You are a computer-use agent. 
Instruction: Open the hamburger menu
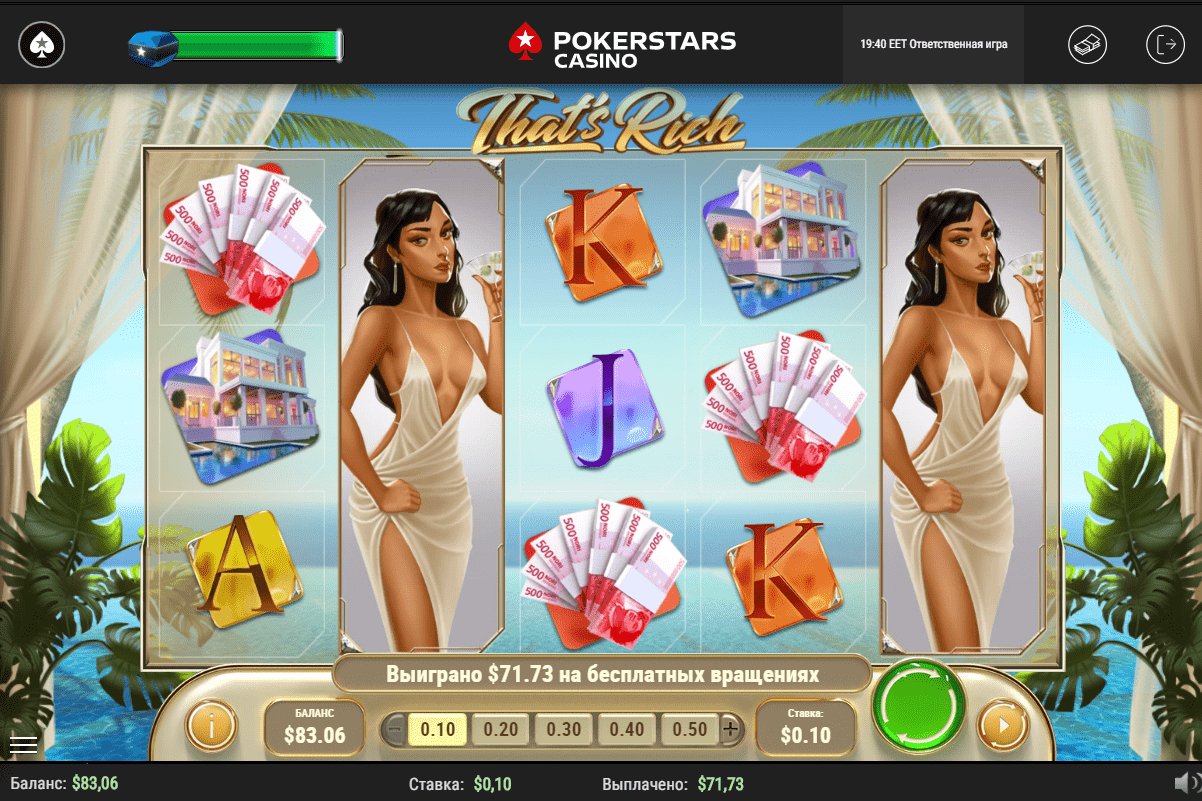tap(23, 744)
